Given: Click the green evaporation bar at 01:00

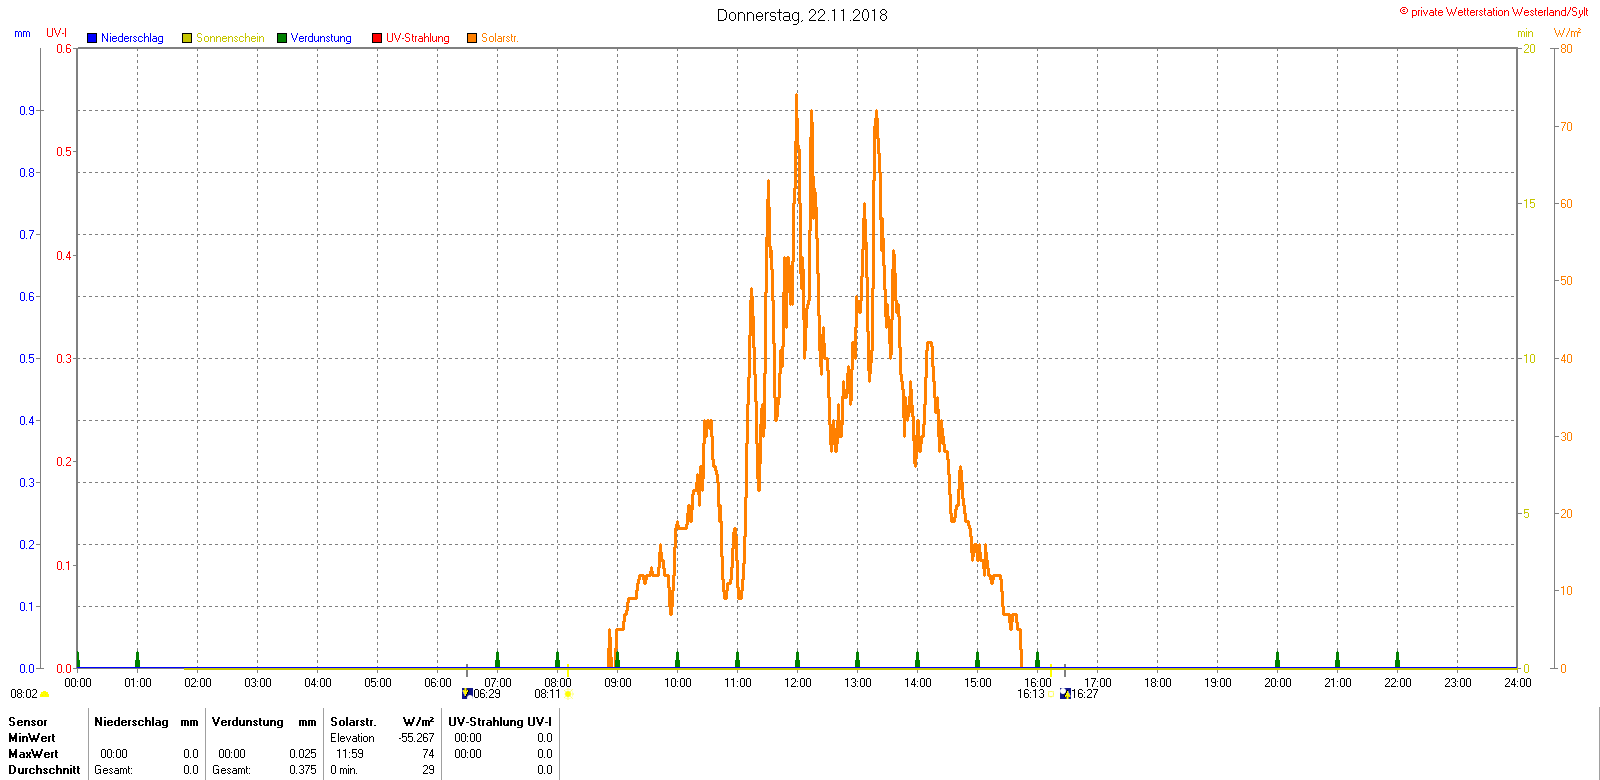Looking at the screenshot, I should [x=138, y=660].
